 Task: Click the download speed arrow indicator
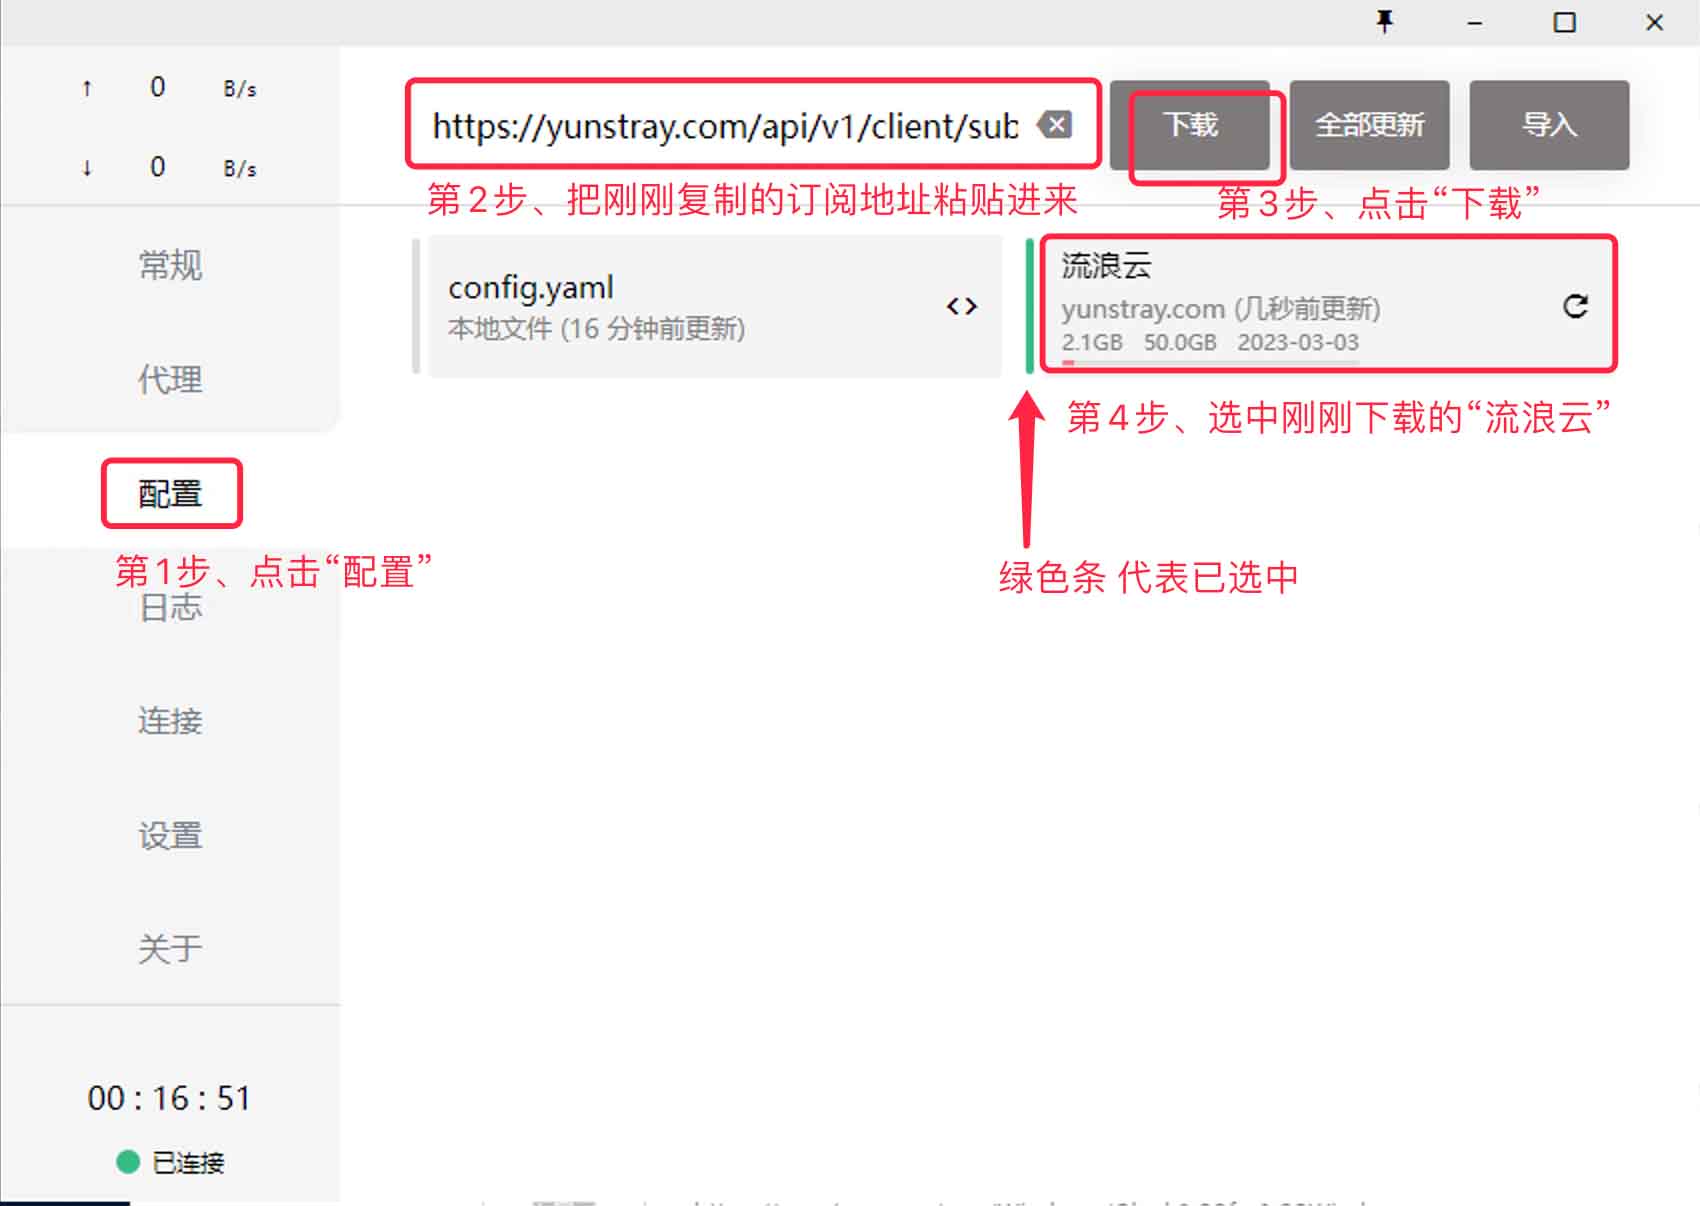click(x=87, y=168)
